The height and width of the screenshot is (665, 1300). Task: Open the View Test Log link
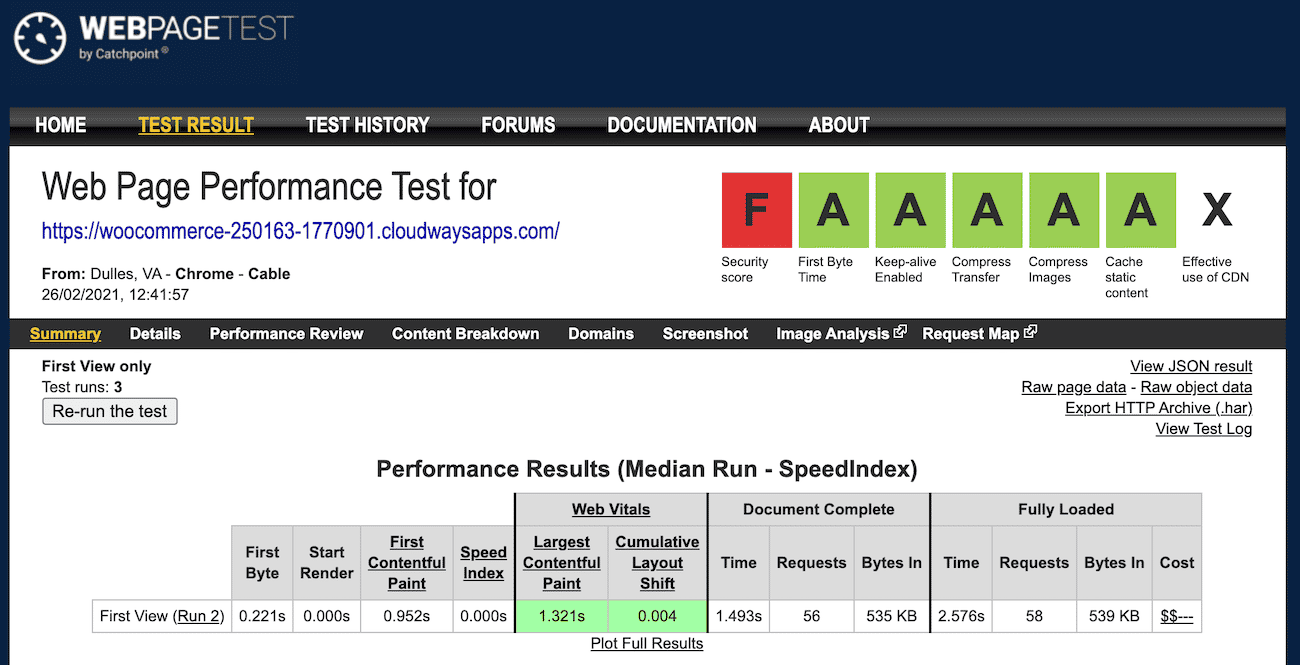(x=1204, y=429)
